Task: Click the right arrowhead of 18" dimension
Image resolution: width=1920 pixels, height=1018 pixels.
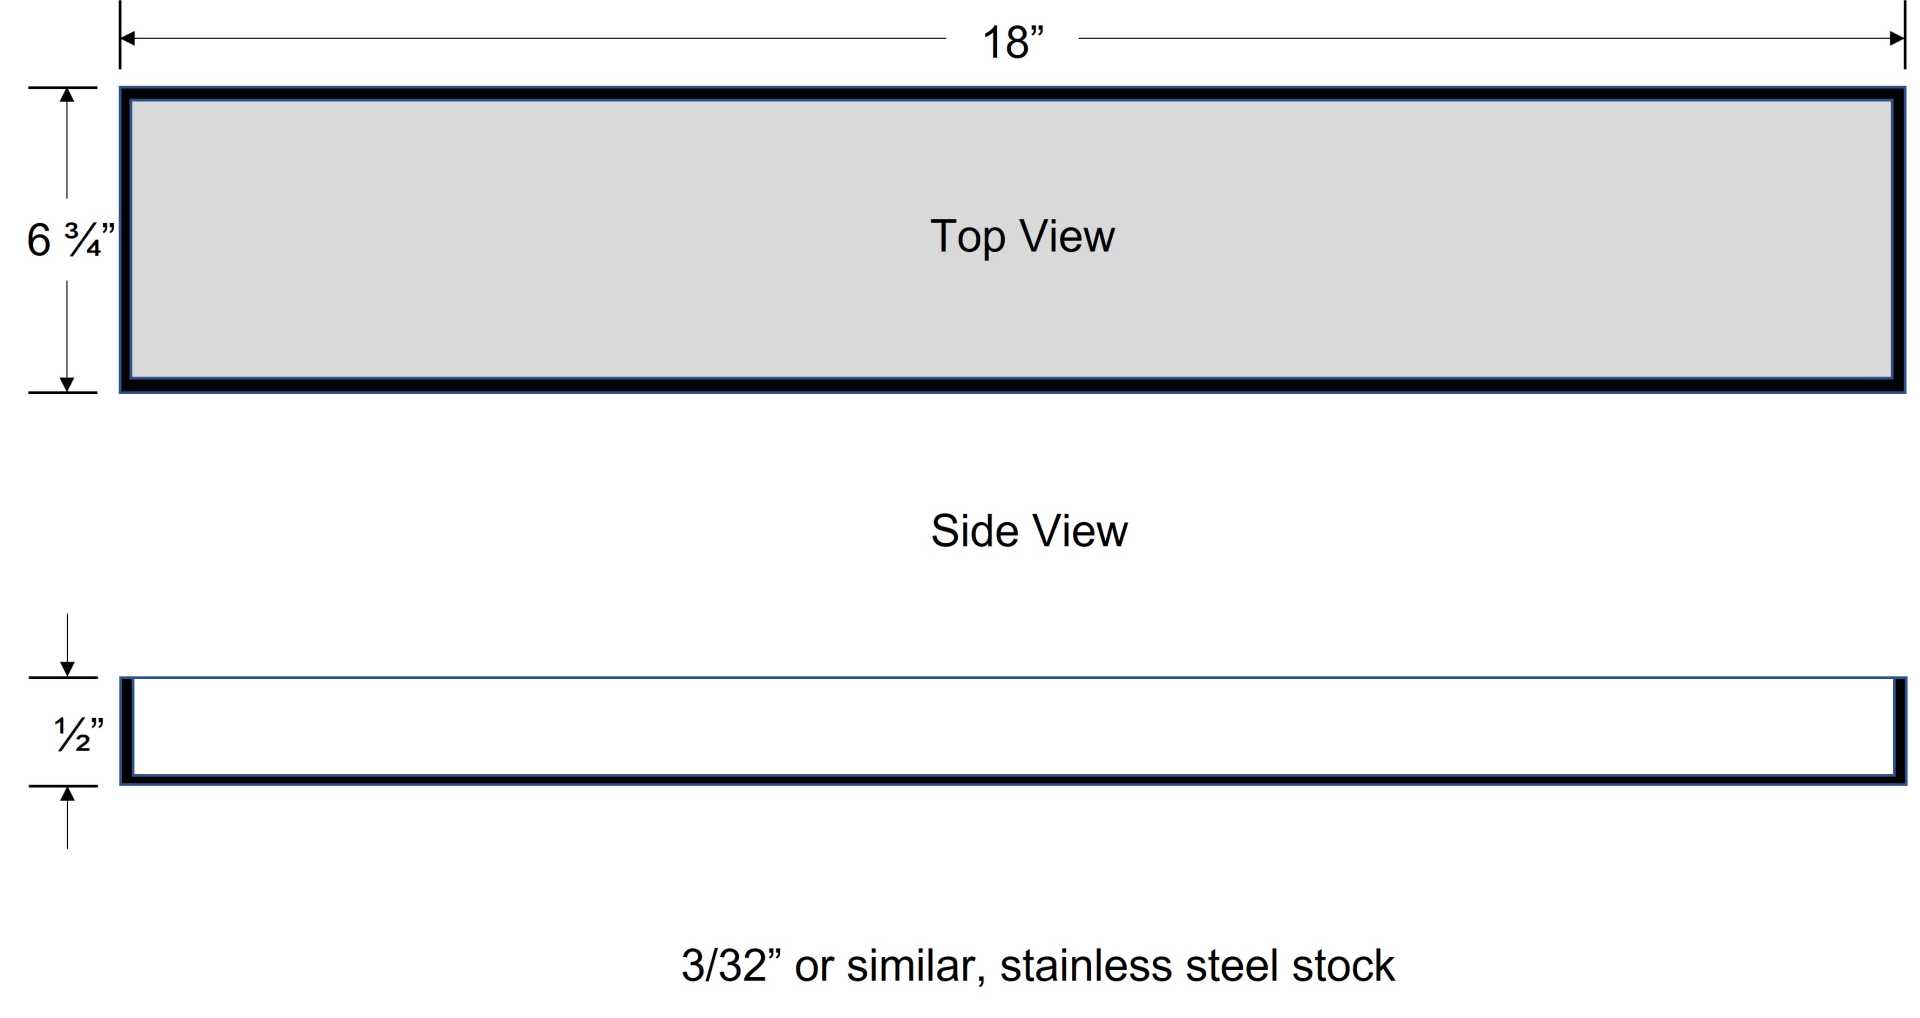Action: point(1897,38)
